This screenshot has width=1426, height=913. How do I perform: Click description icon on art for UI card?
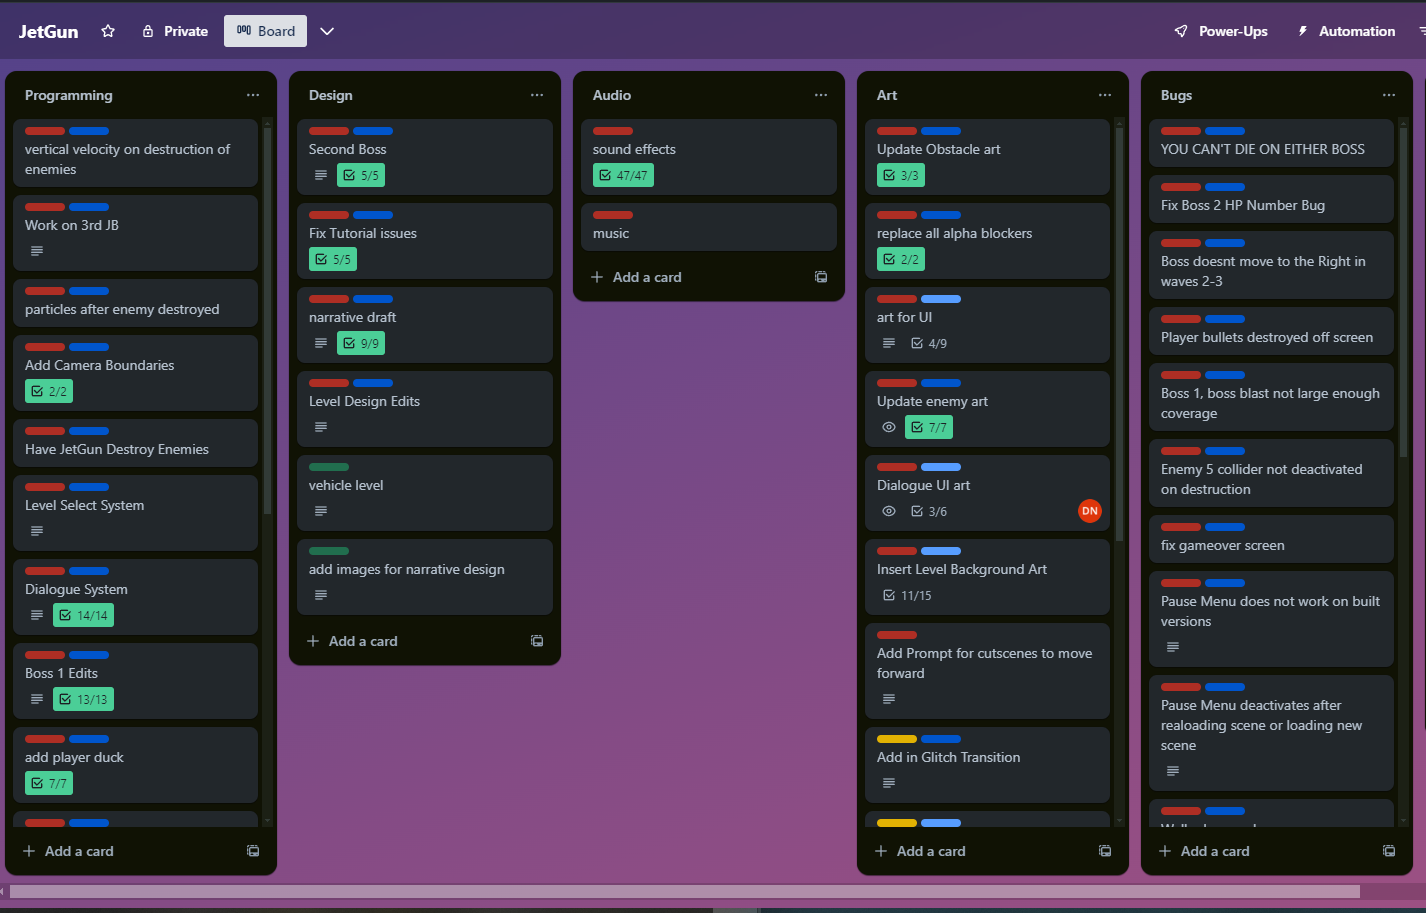coord(889,343)
